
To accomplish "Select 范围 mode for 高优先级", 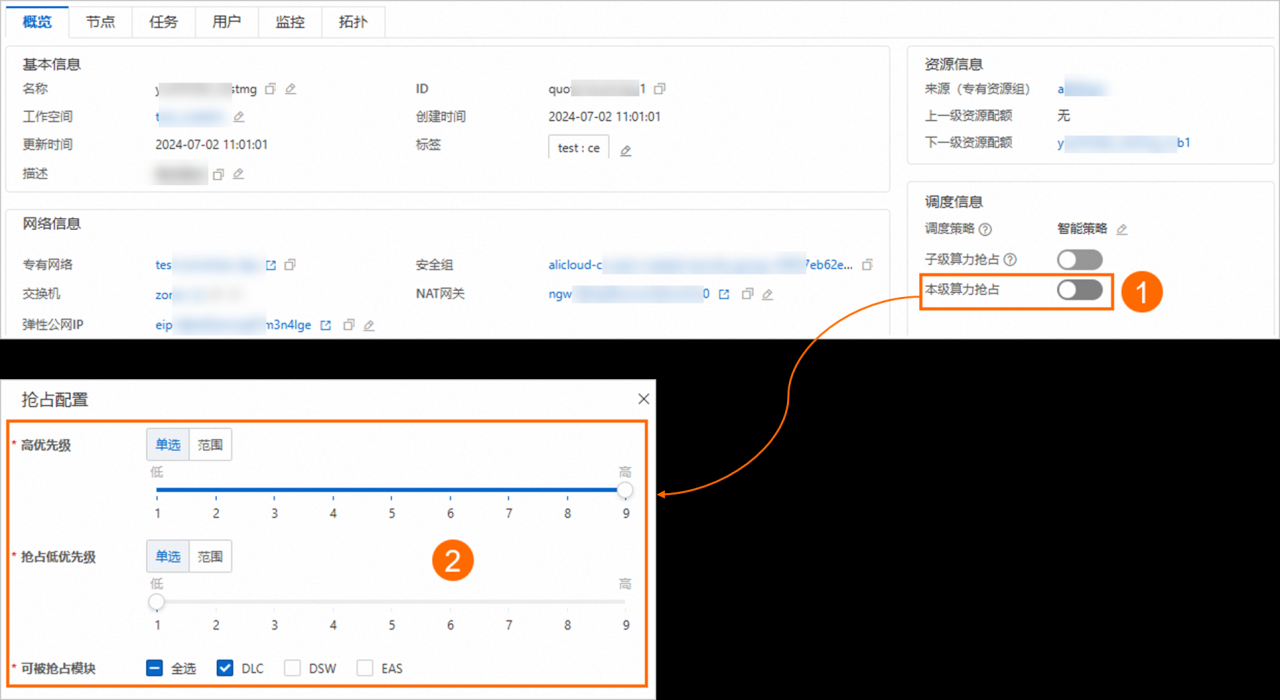I will coord(210,445).
